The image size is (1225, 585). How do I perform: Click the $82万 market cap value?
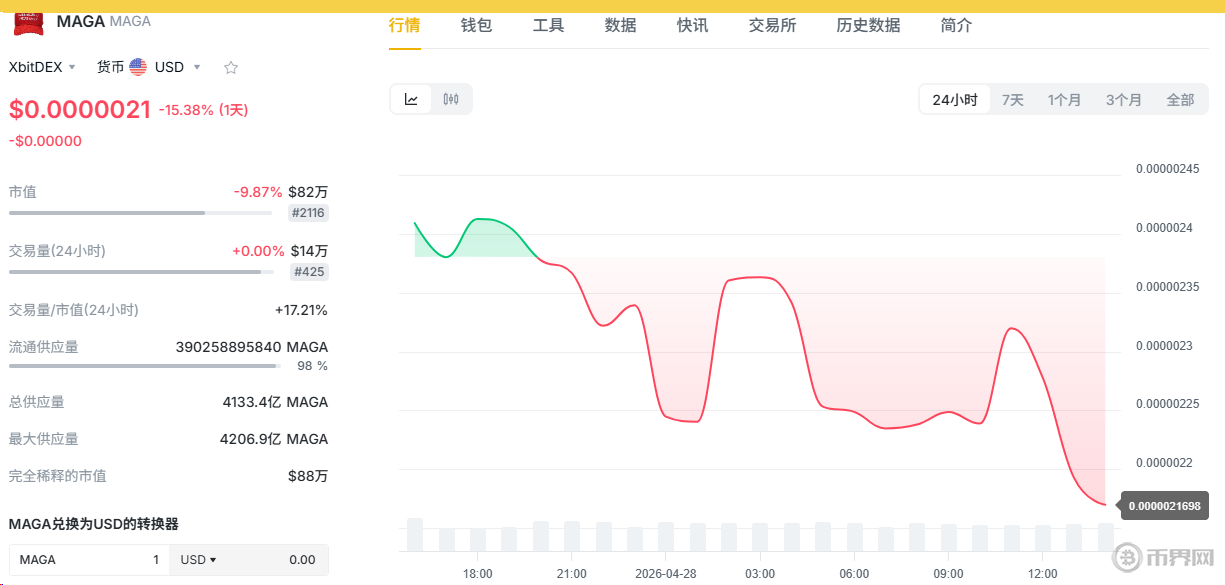click(308, 191)
